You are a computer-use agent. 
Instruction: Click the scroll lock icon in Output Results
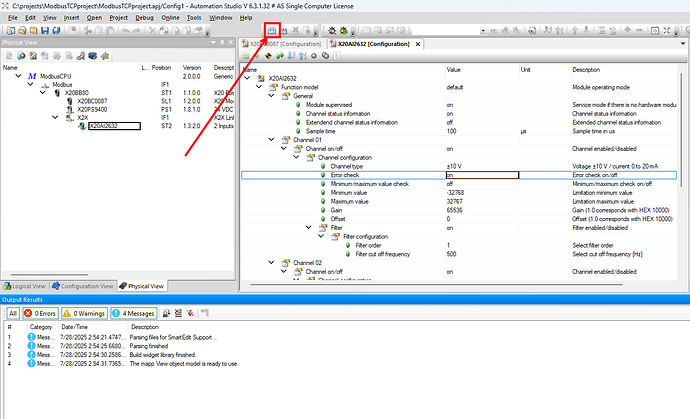(166, 313)
